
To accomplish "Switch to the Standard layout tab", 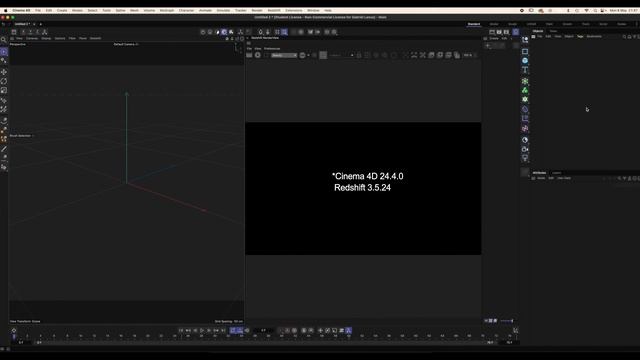I will [474, 24].
